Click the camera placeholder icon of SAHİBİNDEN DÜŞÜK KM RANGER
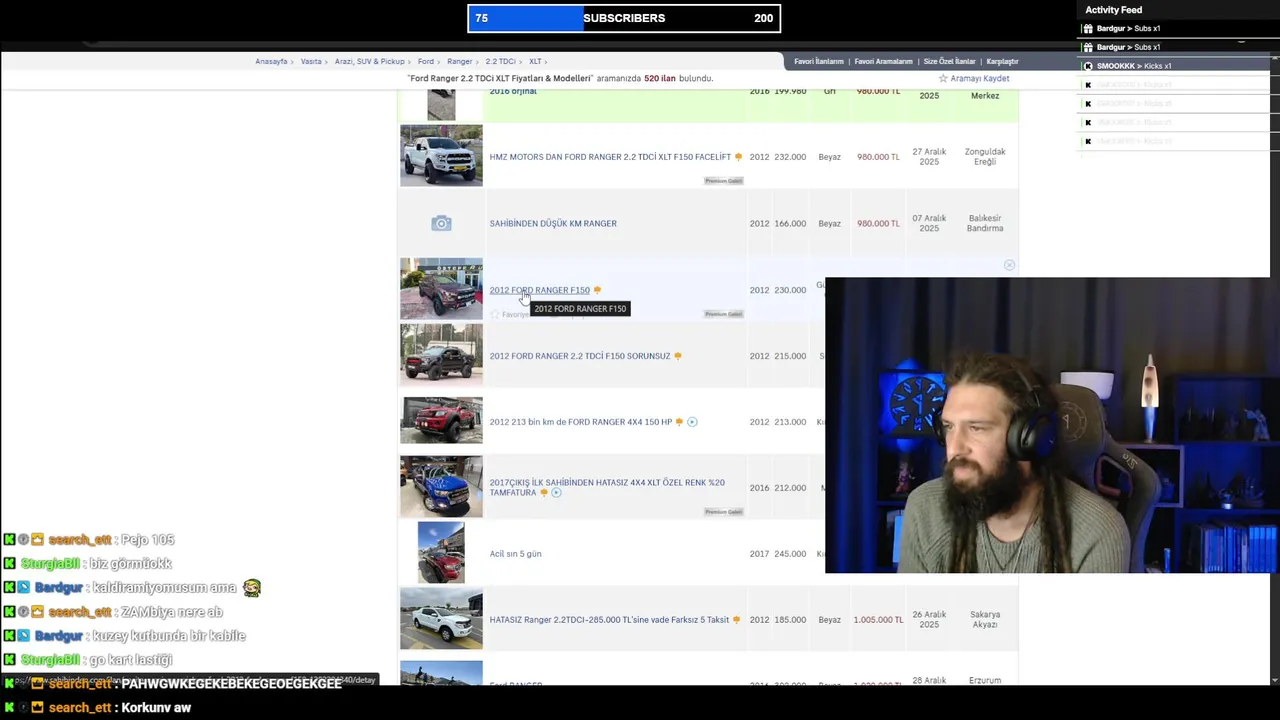Image resolution: width=1280 pixels, height=720 pixels. [x=441, y=223]
